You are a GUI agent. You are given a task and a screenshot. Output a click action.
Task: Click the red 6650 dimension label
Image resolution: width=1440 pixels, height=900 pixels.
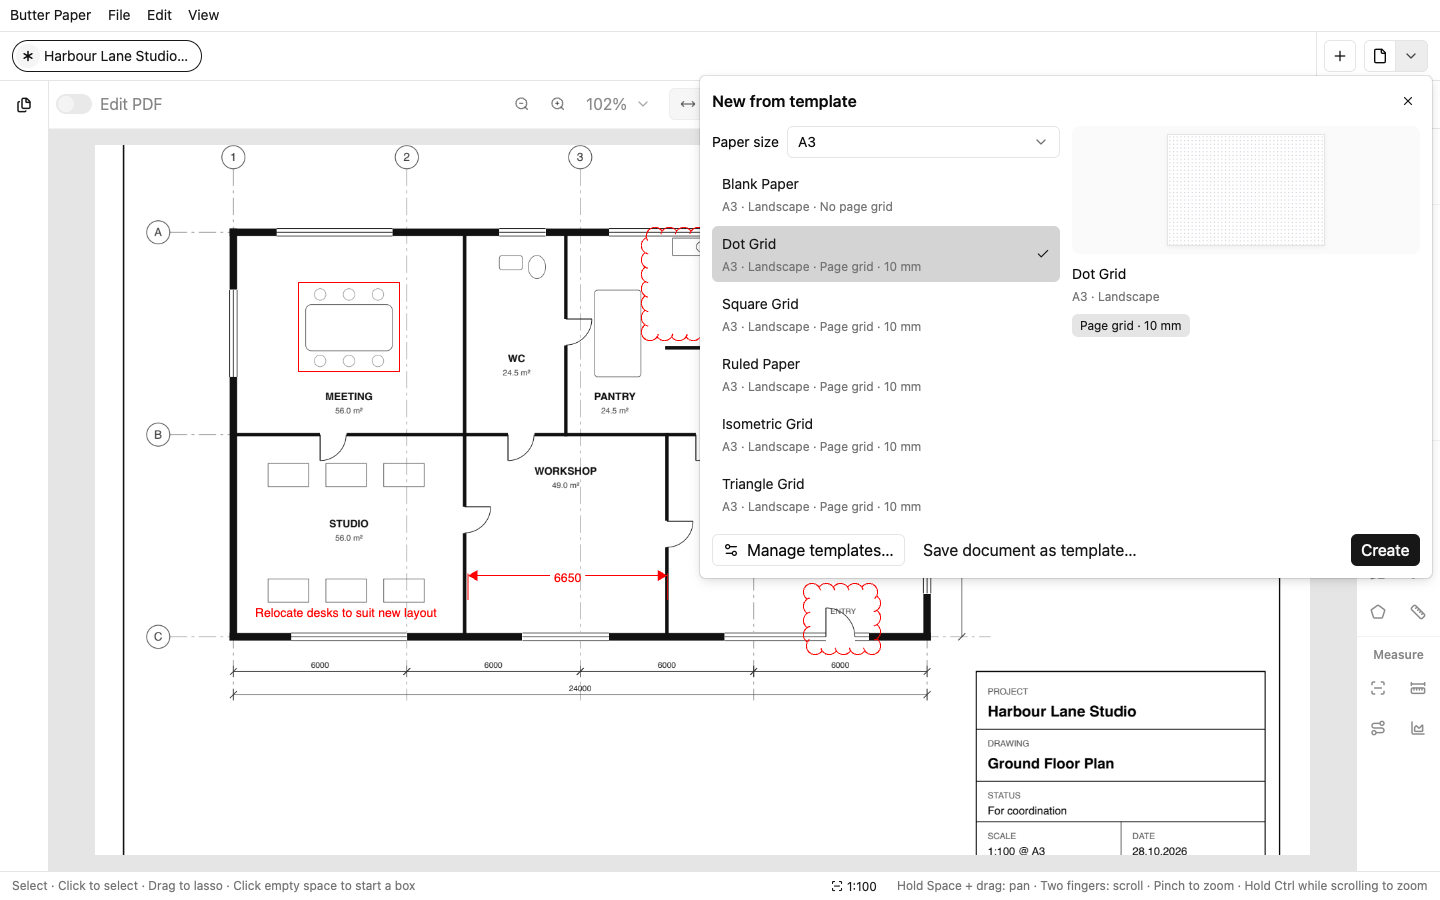[567, 578]
